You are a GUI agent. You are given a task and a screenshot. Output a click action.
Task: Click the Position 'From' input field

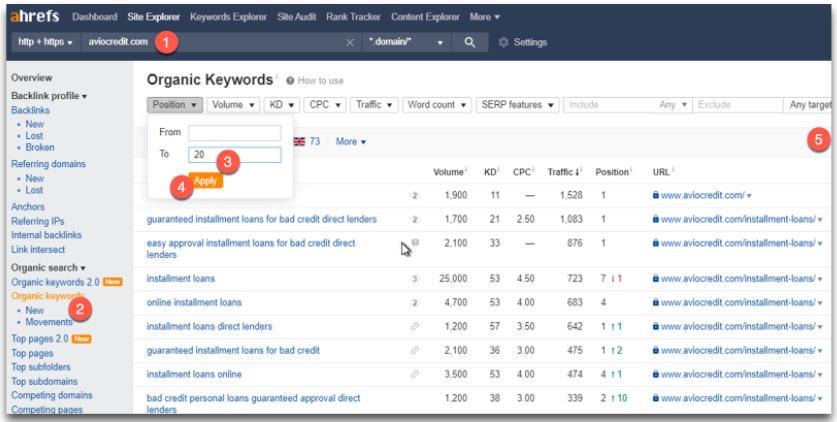pyautogui.click(x=234, y=133)
